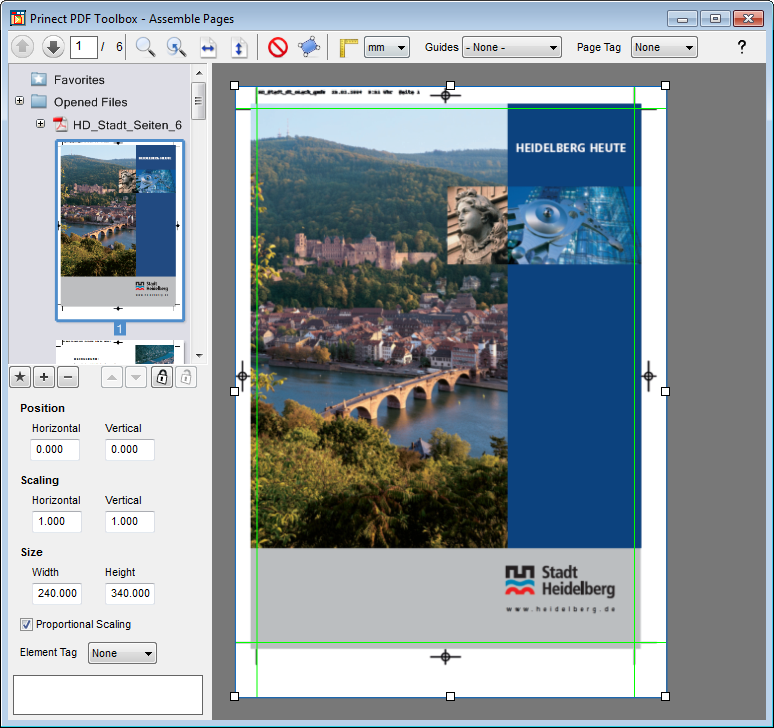
Task: Click the closed padlock lock button
Action: (161, 377)
